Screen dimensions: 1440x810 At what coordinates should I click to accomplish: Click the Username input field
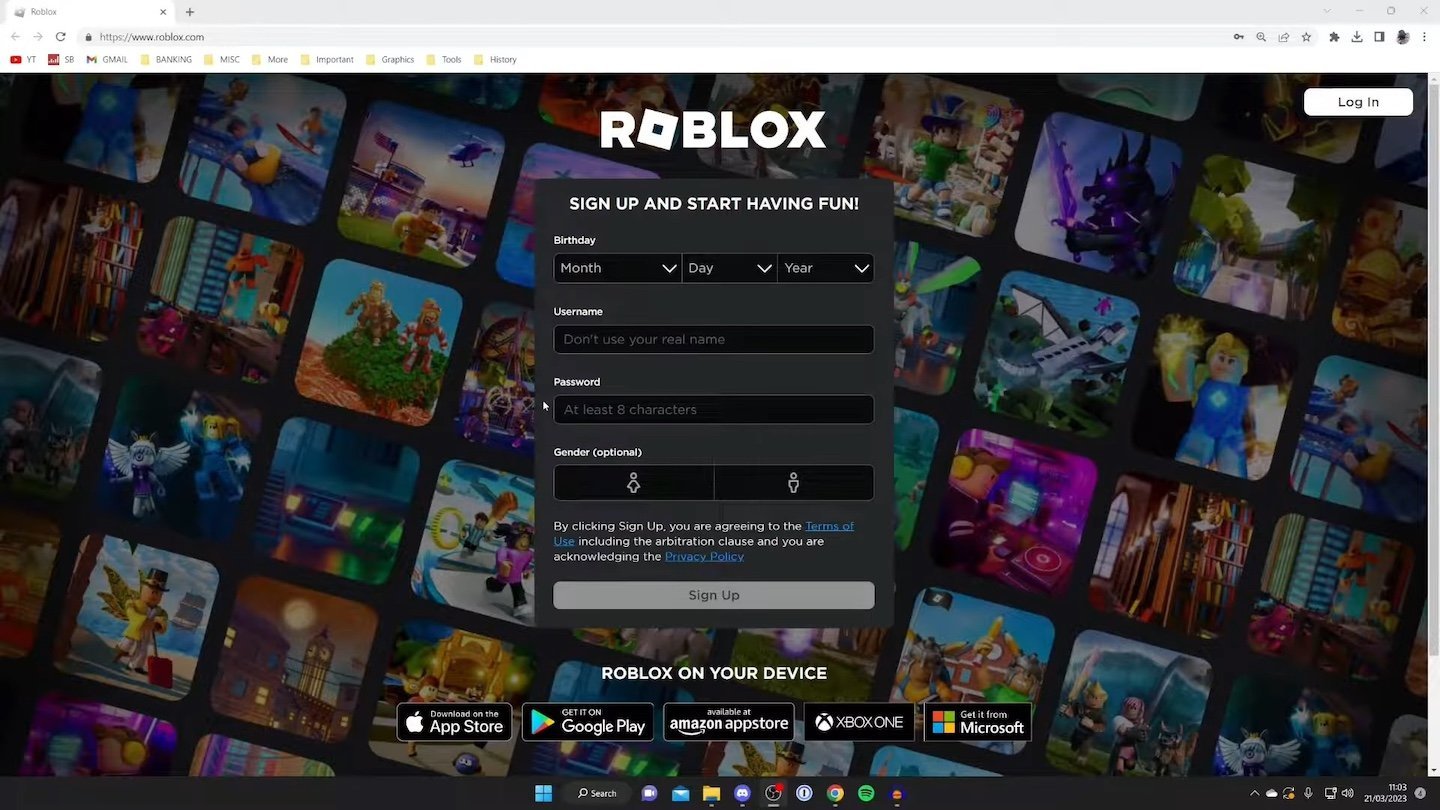pyautogui.click(x=713, y=339)
